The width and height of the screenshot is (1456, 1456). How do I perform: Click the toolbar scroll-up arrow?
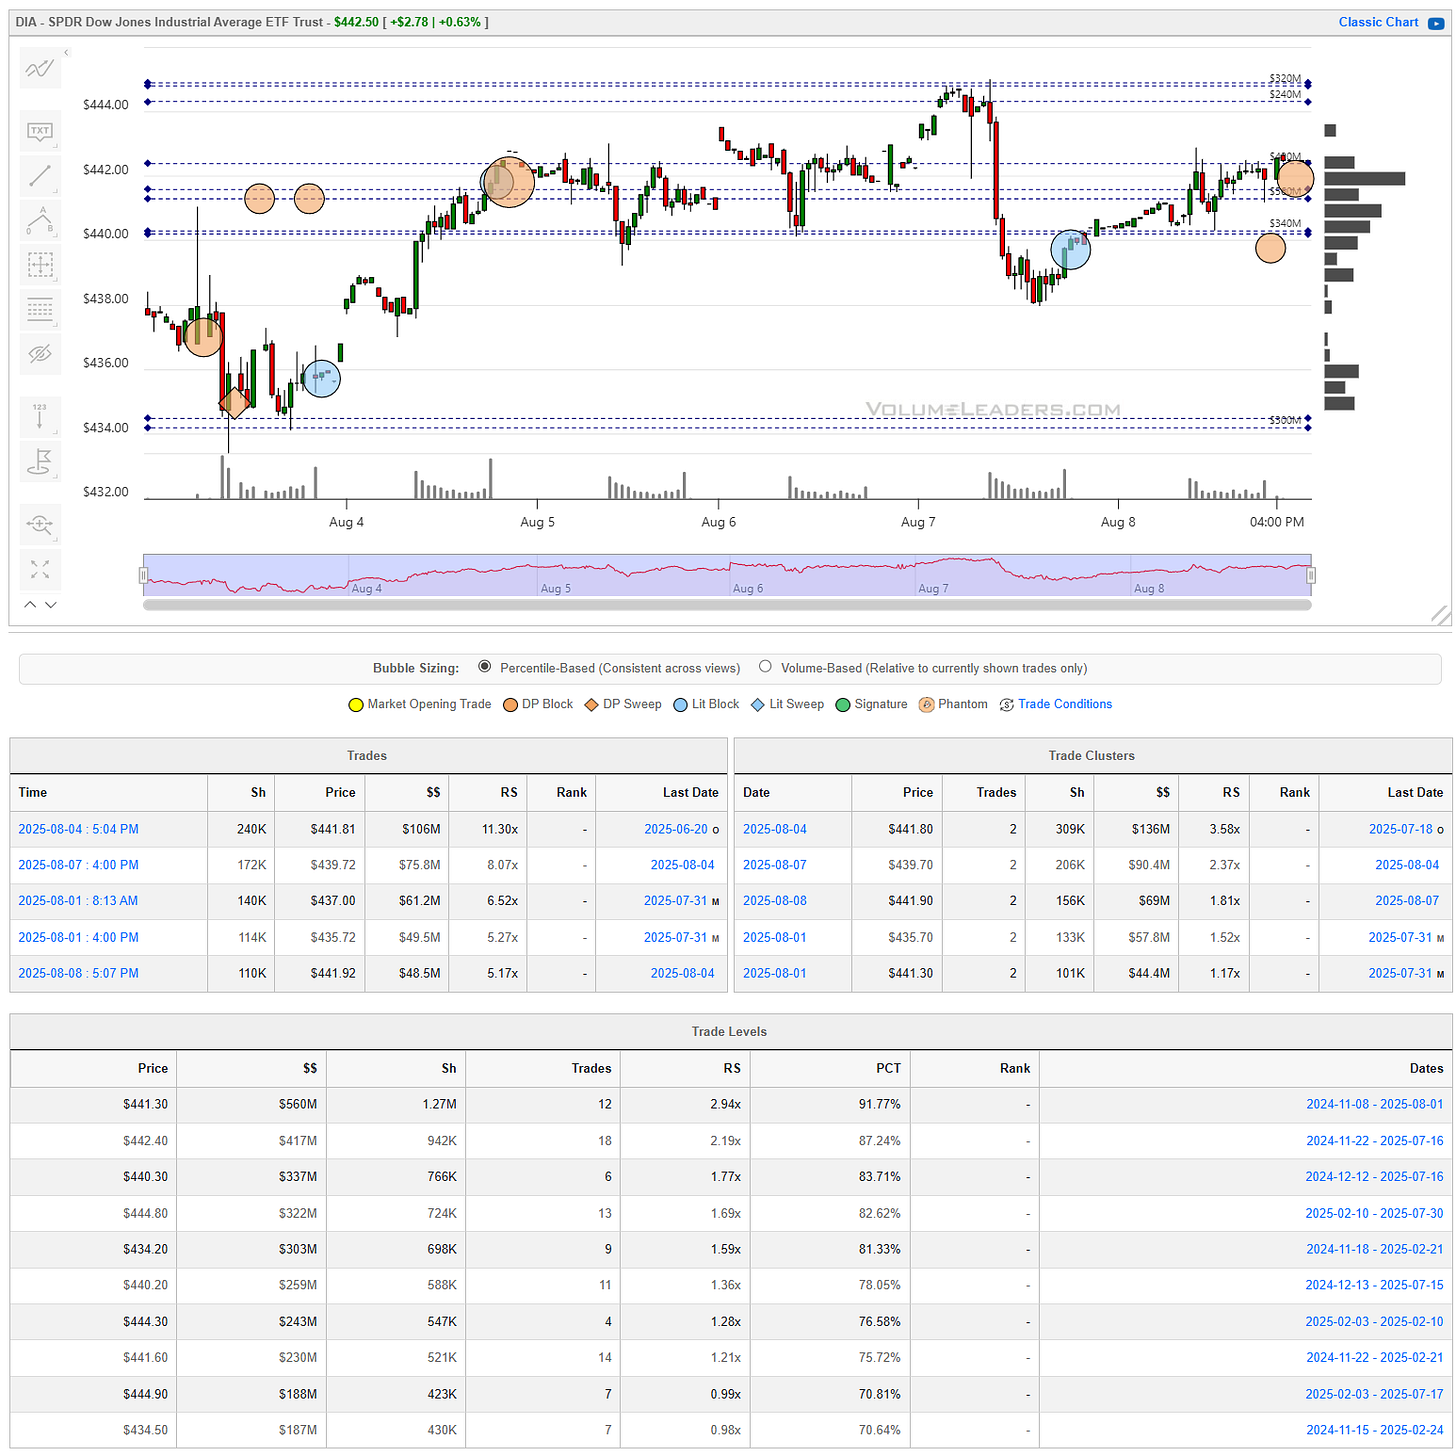[x=30, y=604]
